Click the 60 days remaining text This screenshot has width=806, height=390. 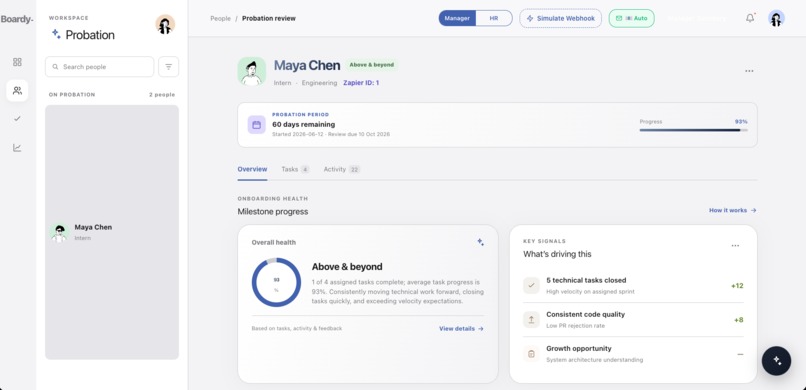click(303, 124)
